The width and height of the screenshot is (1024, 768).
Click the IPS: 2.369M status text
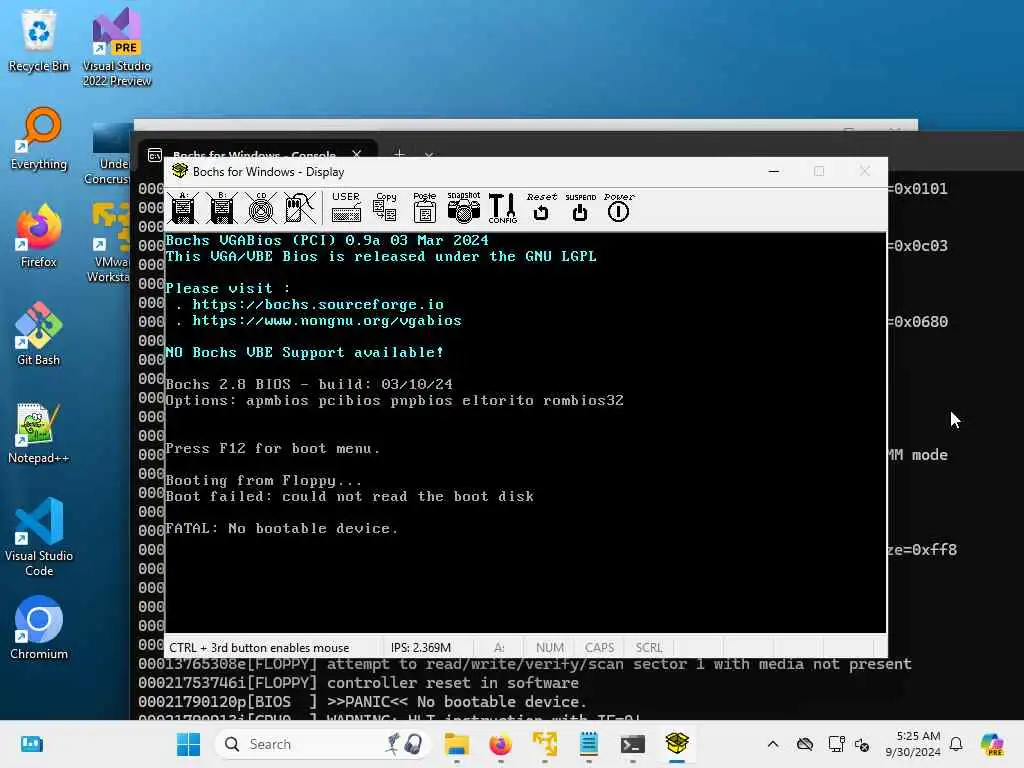point(421,648)
